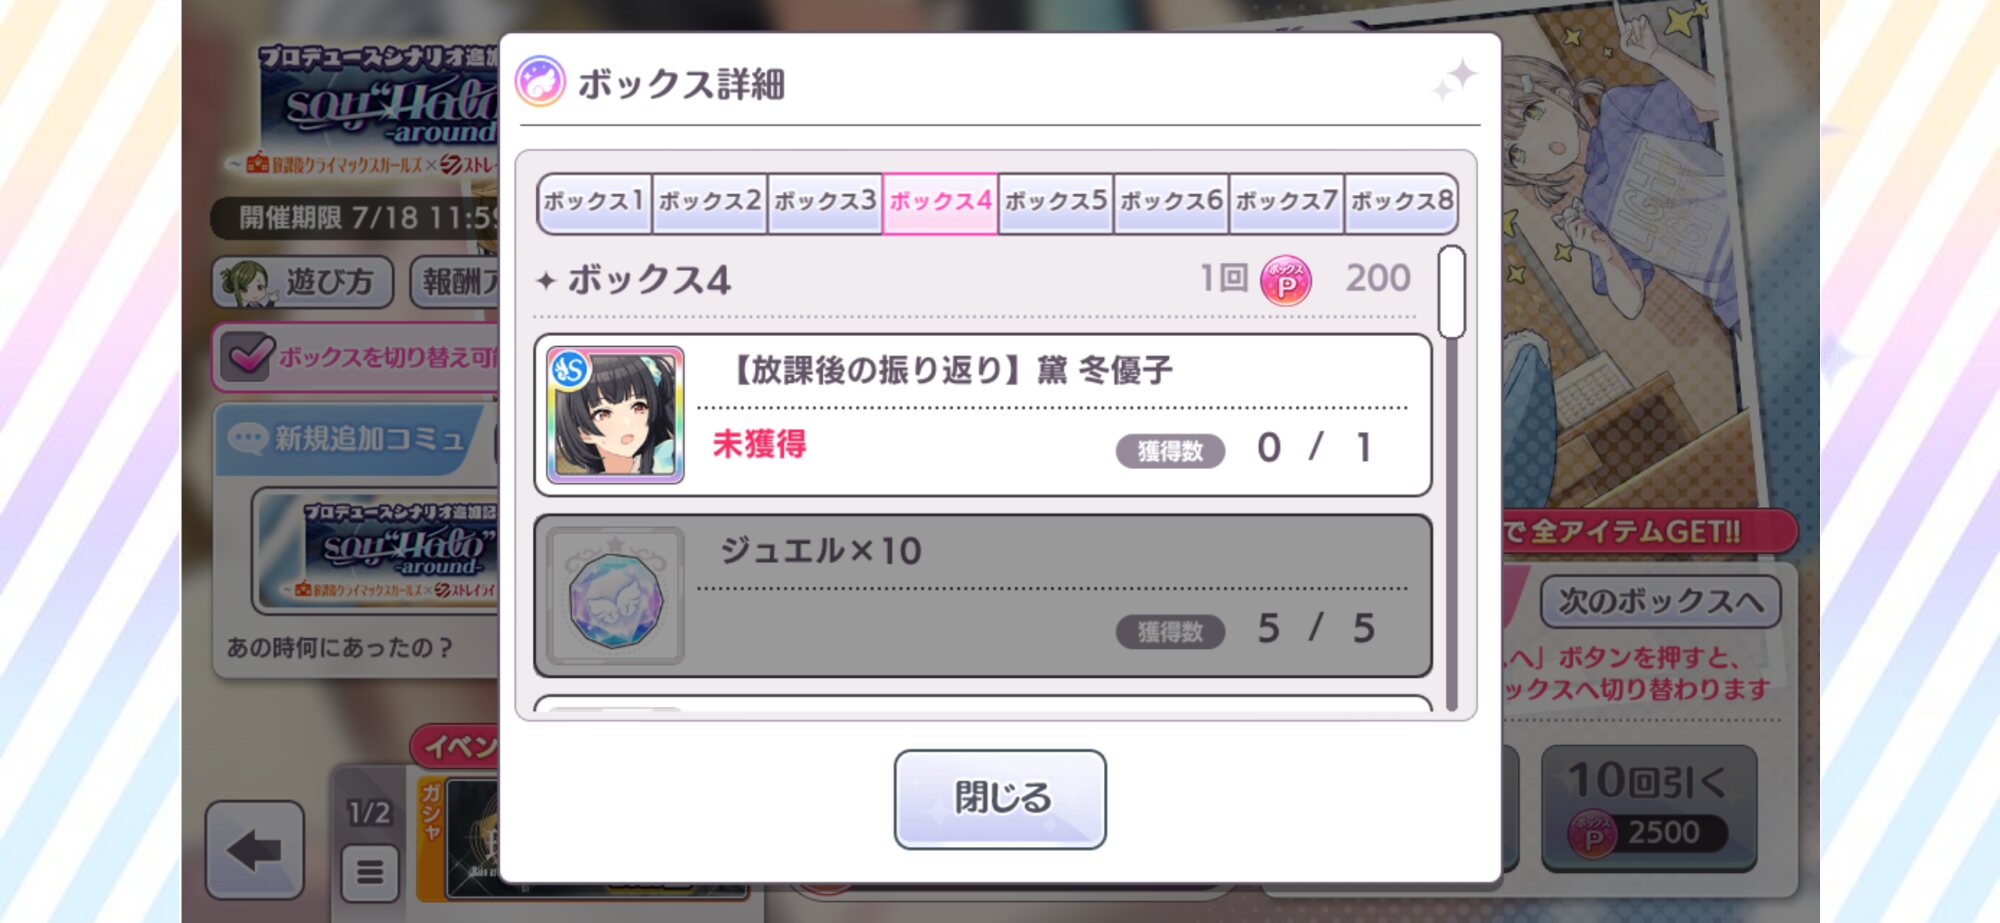Click the S rank badge on card
This screenshot has width=2000, height=923.
(x=570, y=370)
